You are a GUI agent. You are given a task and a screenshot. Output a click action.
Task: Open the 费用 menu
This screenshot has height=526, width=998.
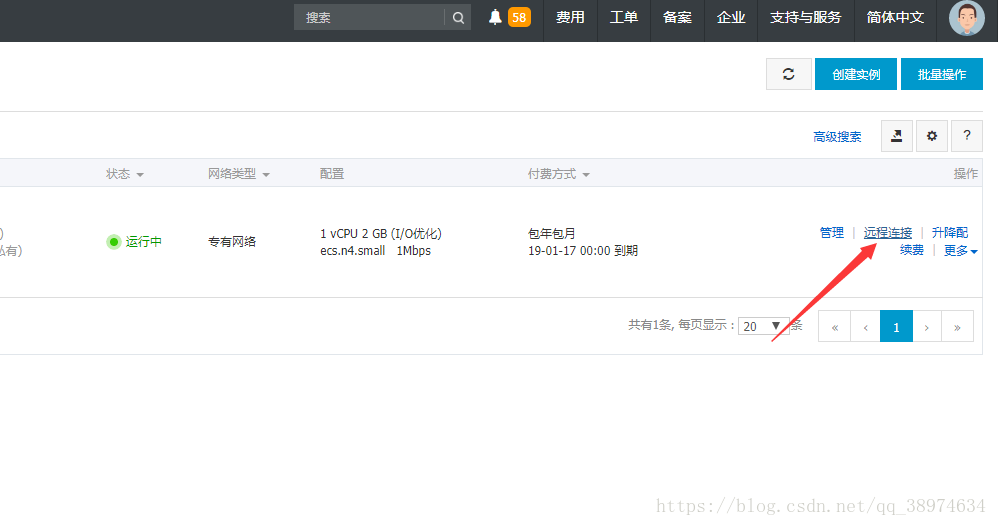[x=570, y=17]
